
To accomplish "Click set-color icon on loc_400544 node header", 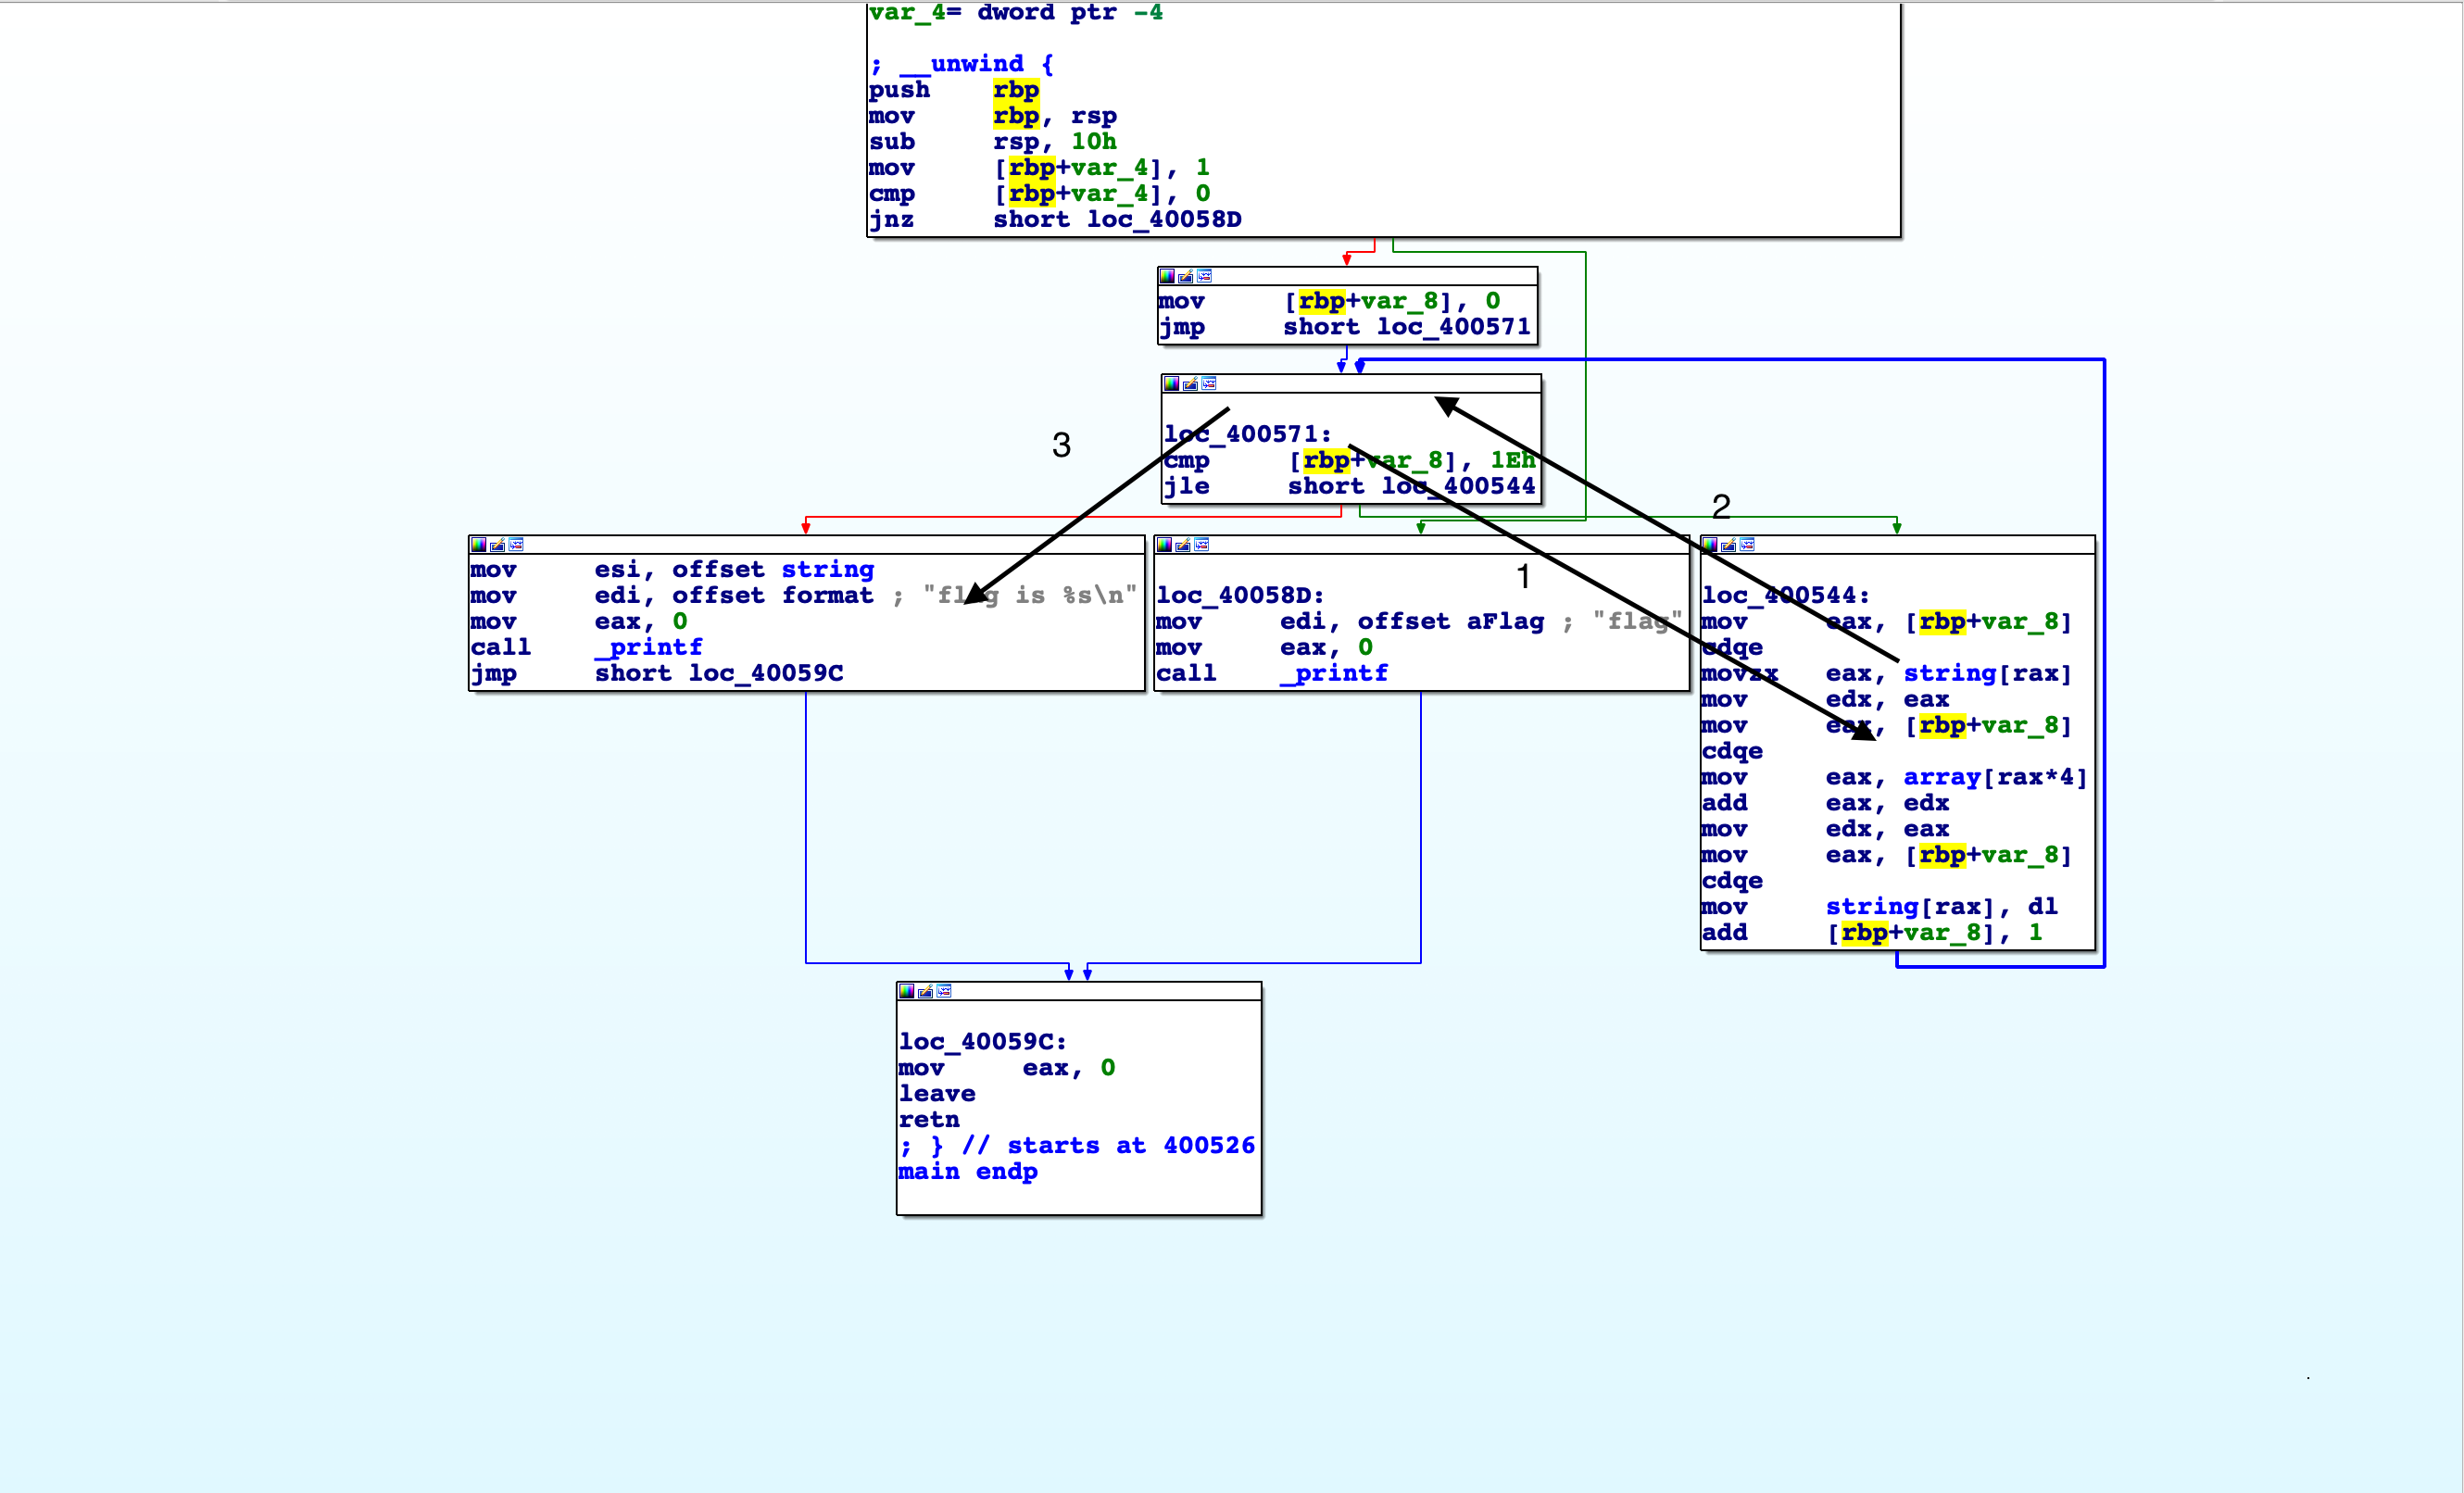I will pyautogui.click(x=1710, y=545).
